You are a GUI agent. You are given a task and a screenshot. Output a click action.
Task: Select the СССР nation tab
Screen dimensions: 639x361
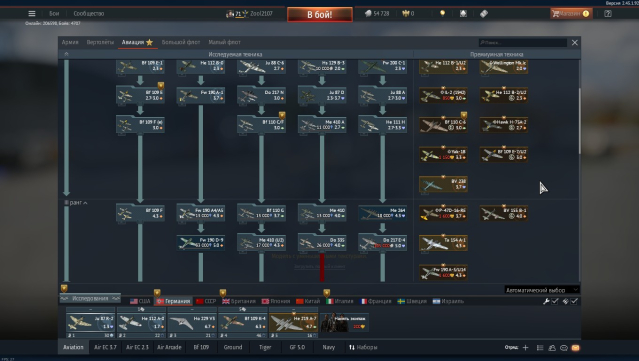(x=206, y=301)
